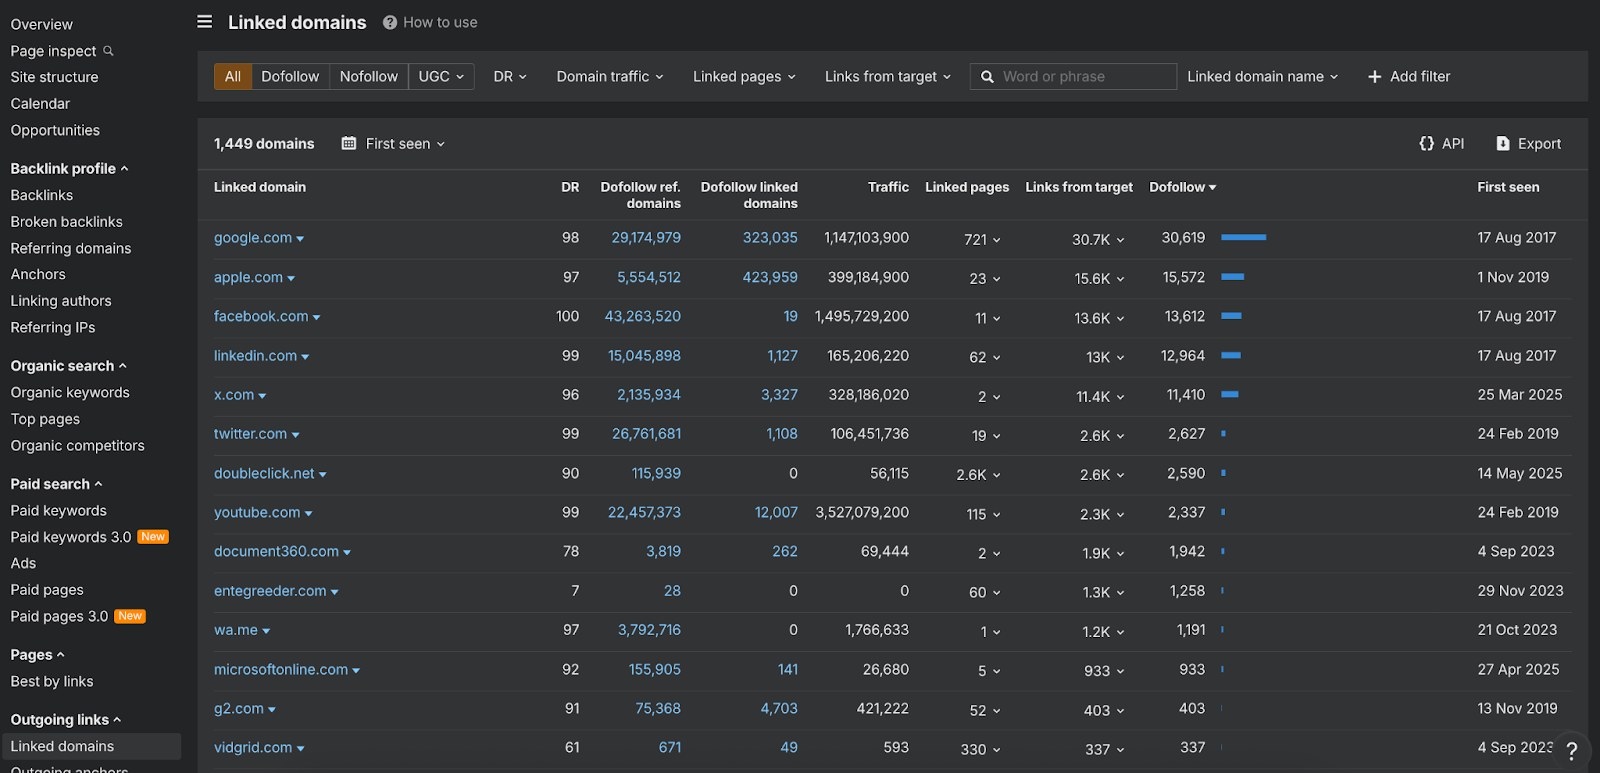Click the dofollow bar for apple.com row
1600x773 pixels.
pyautogui.click(x=1233, y=277)
